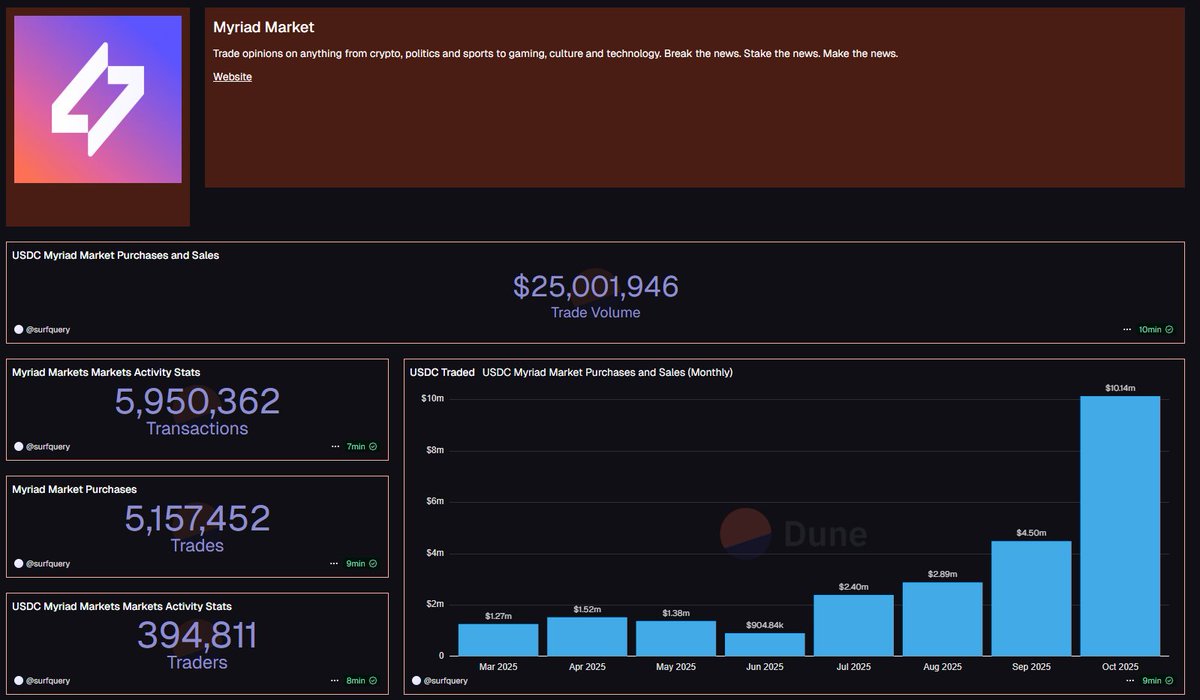The height and width of the screenshot is (700, 1200).
Task: Select the Sep 2025 bar
Action: (1031, 598)
